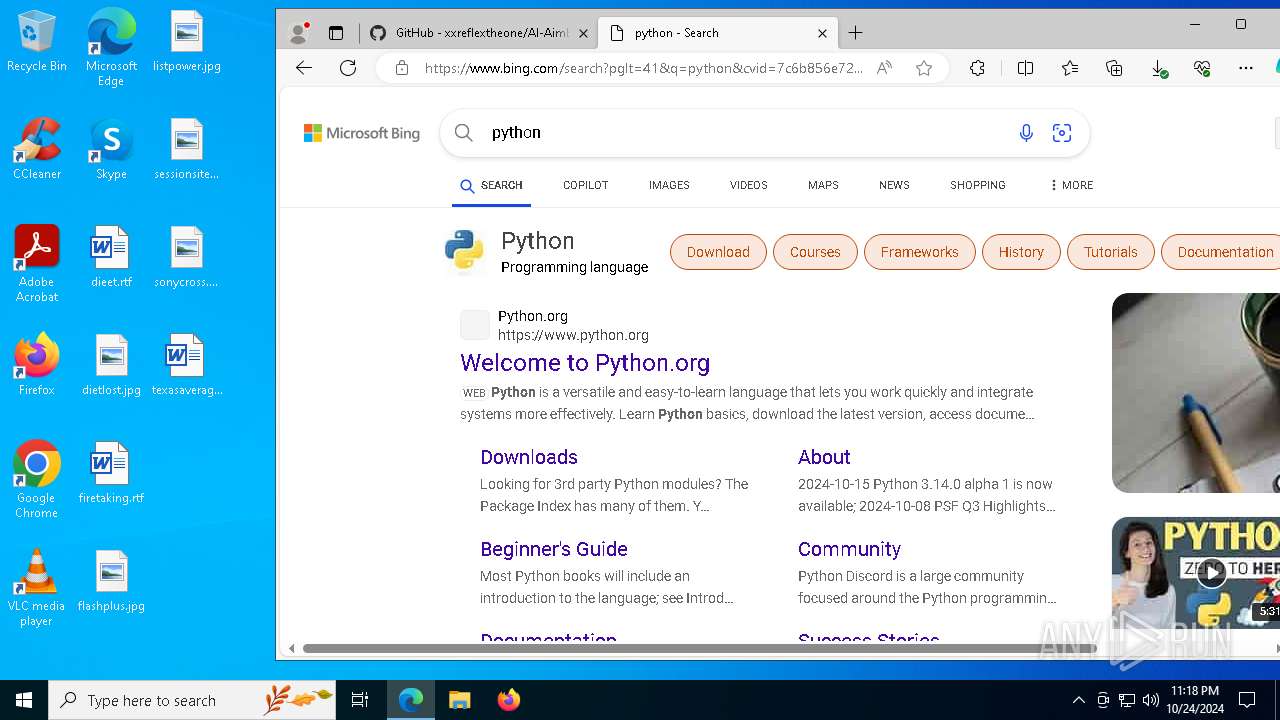Select NEWS search tab
1280x720 pixels.
click(x=894, y=185)
